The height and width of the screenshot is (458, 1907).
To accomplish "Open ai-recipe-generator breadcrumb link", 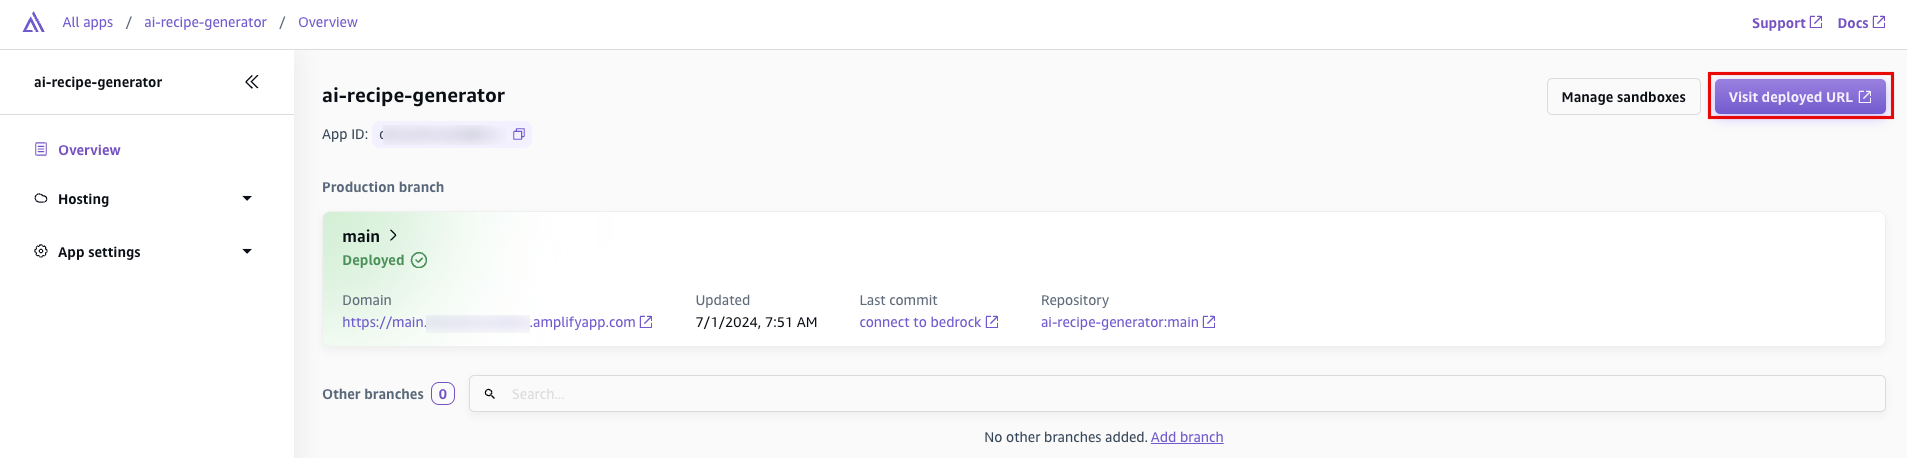I will coord(205,22).
